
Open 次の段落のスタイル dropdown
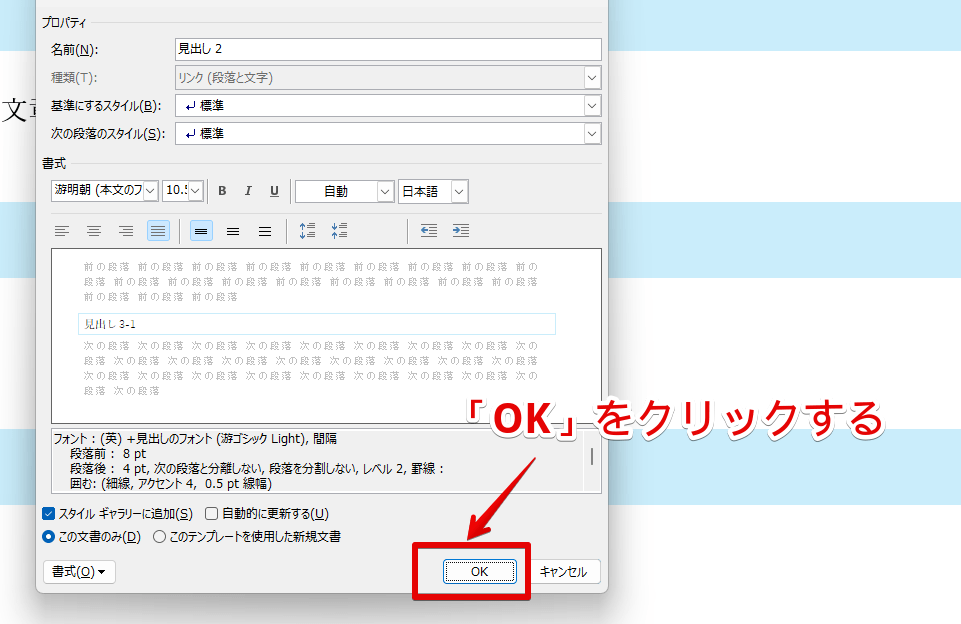click(x=592, y=134)
